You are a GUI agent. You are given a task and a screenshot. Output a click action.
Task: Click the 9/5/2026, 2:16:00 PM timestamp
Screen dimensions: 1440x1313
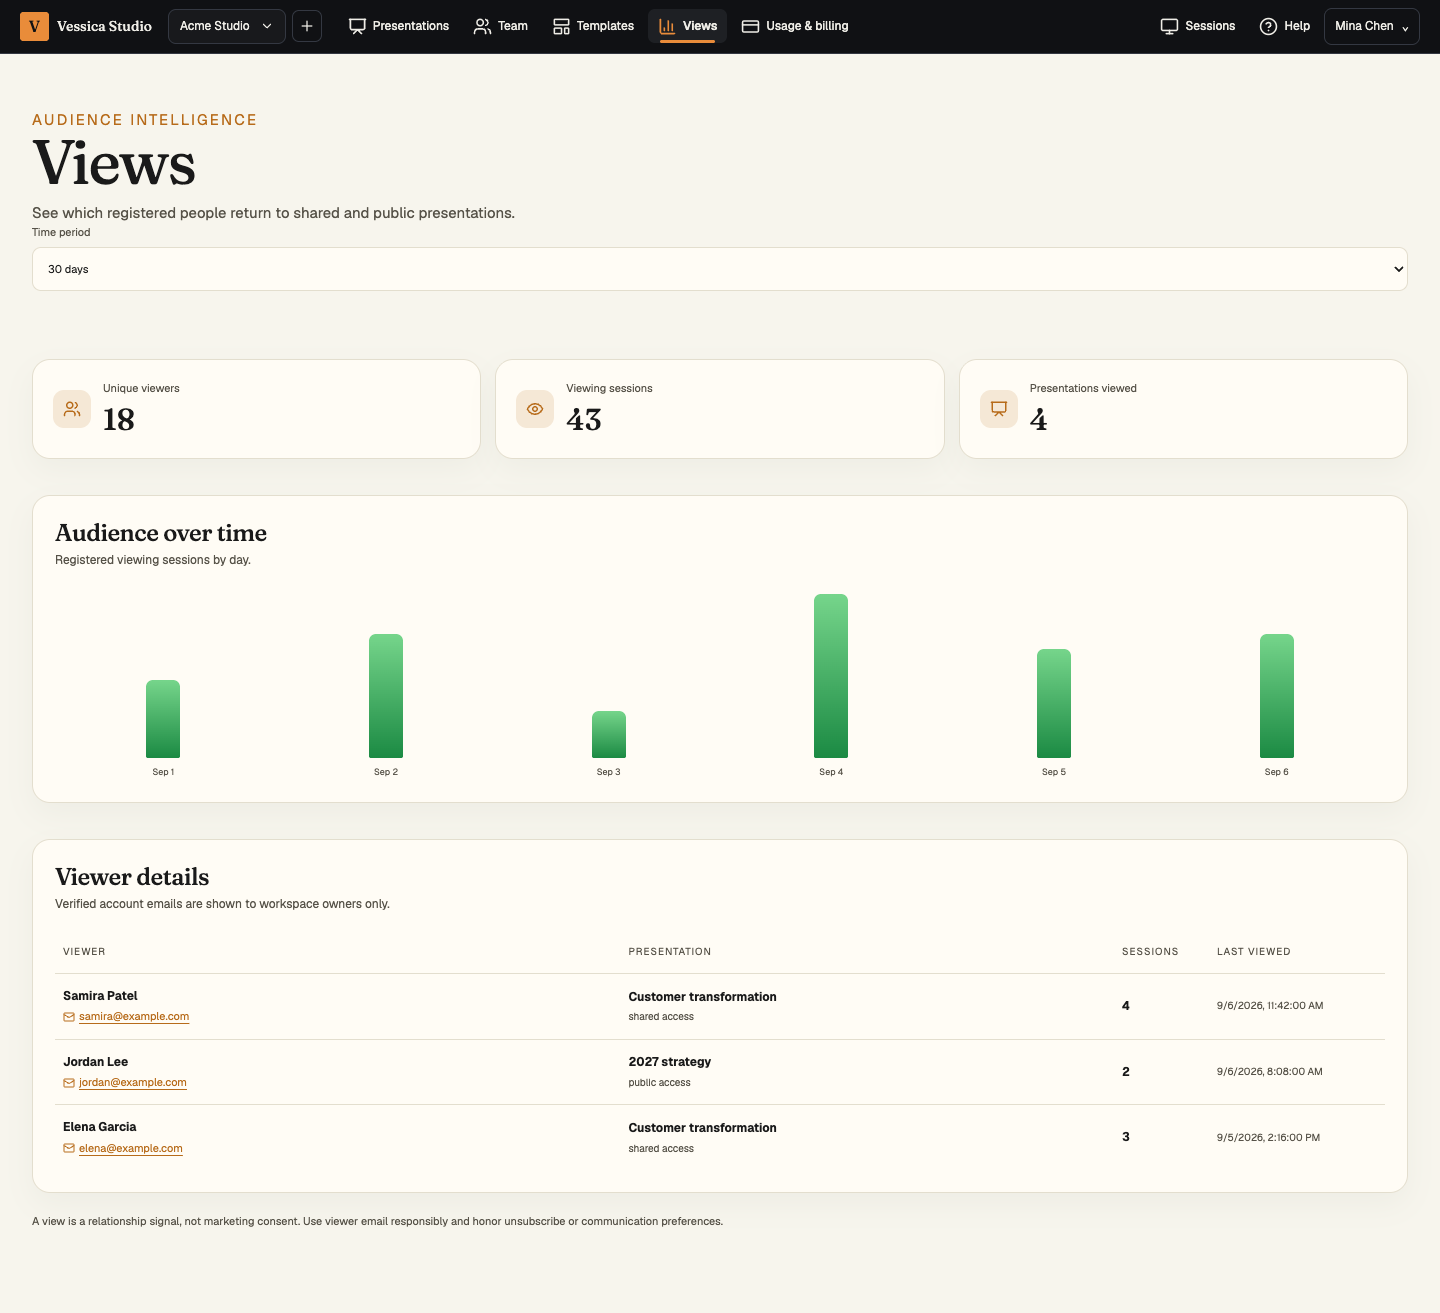point(1269,1138)
